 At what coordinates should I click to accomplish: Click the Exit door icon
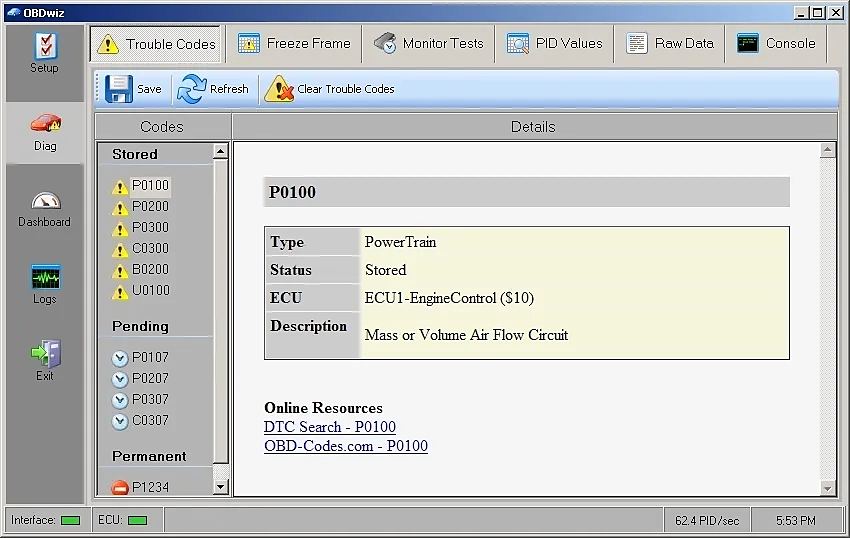[x=46, y=354]
